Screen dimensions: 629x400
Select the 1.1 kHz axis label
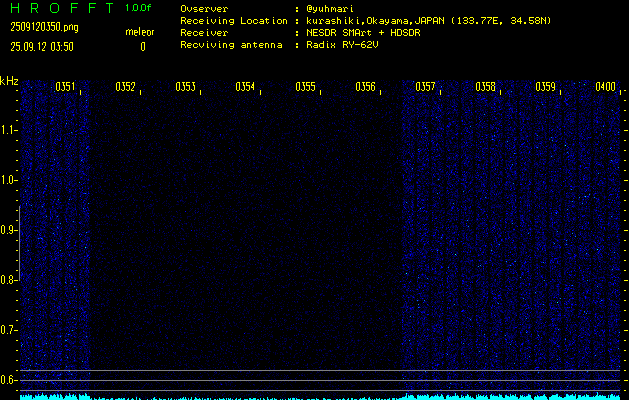click(x=8, y=130)
